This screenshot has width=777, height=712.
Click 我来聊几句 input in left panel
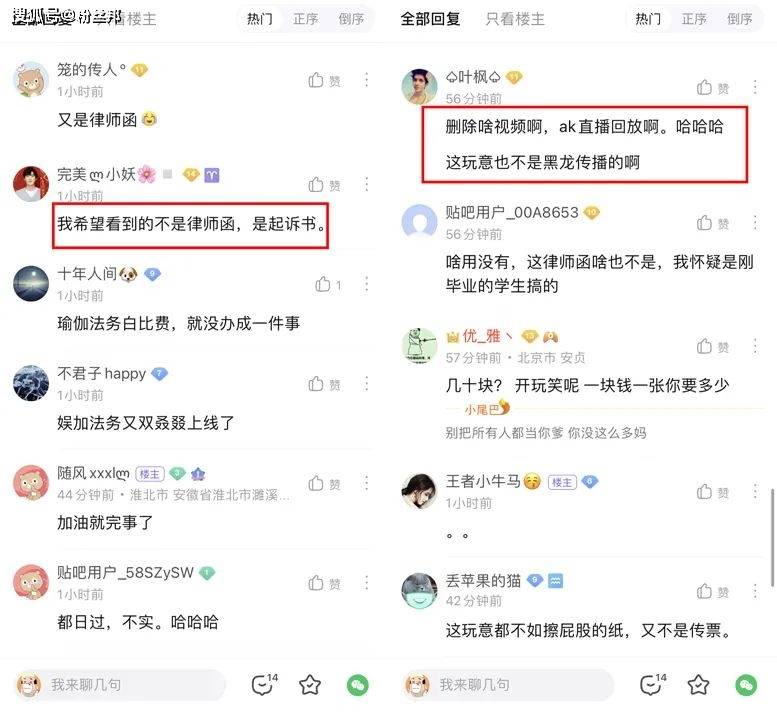coord(120,685)
